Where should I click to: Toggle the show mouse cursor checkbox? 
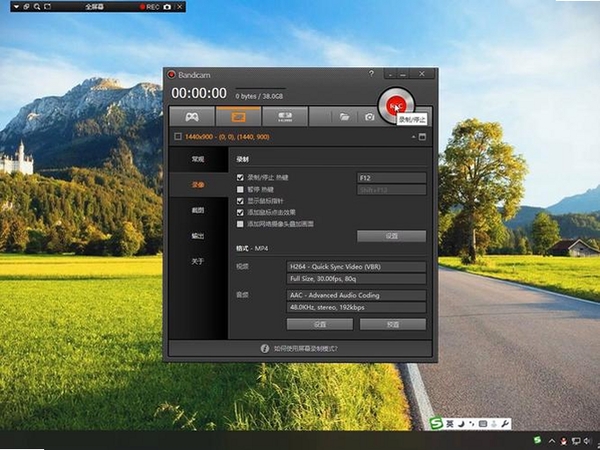[x=240, y=201]
